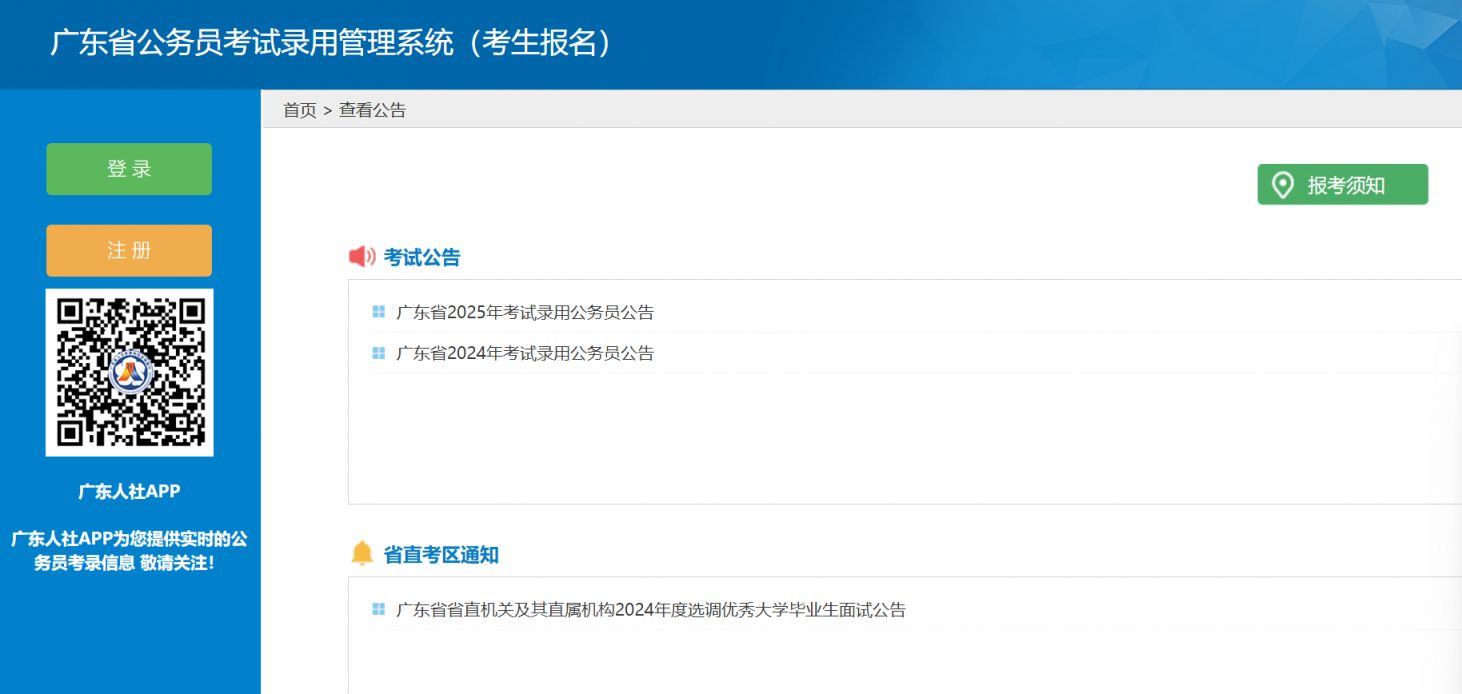Click the 广东人社APP QR code image
The image size is (1462, 694).
click(x=129, y=372)
